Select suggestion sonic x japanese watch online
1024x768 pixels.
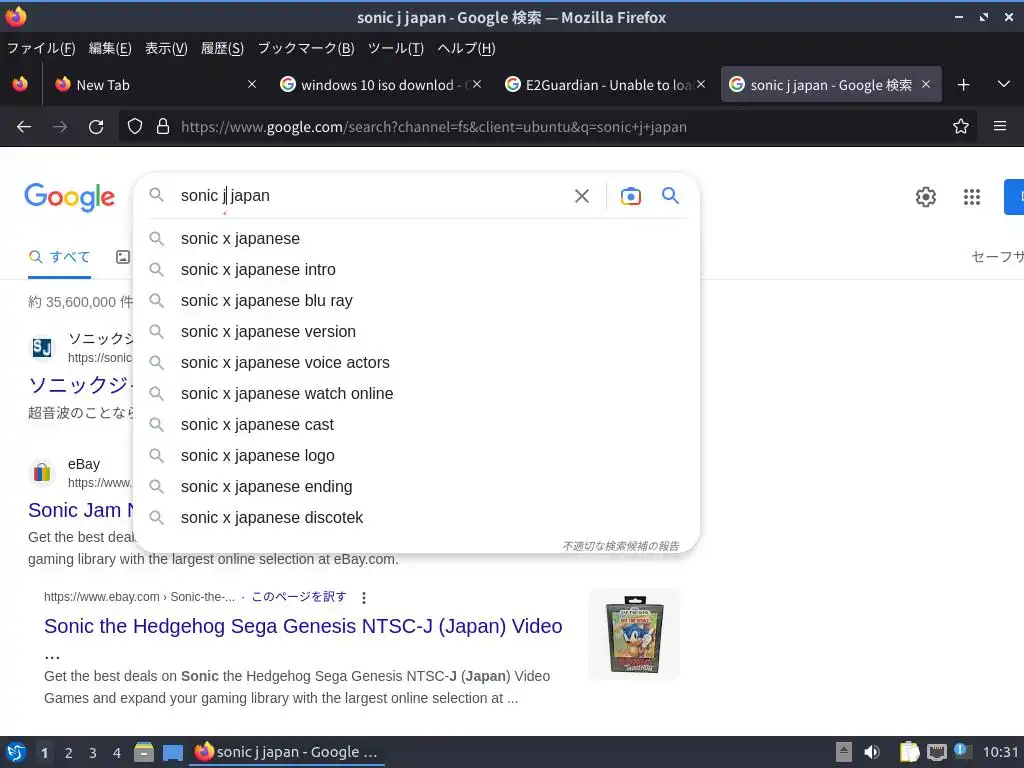coord(416,393)
